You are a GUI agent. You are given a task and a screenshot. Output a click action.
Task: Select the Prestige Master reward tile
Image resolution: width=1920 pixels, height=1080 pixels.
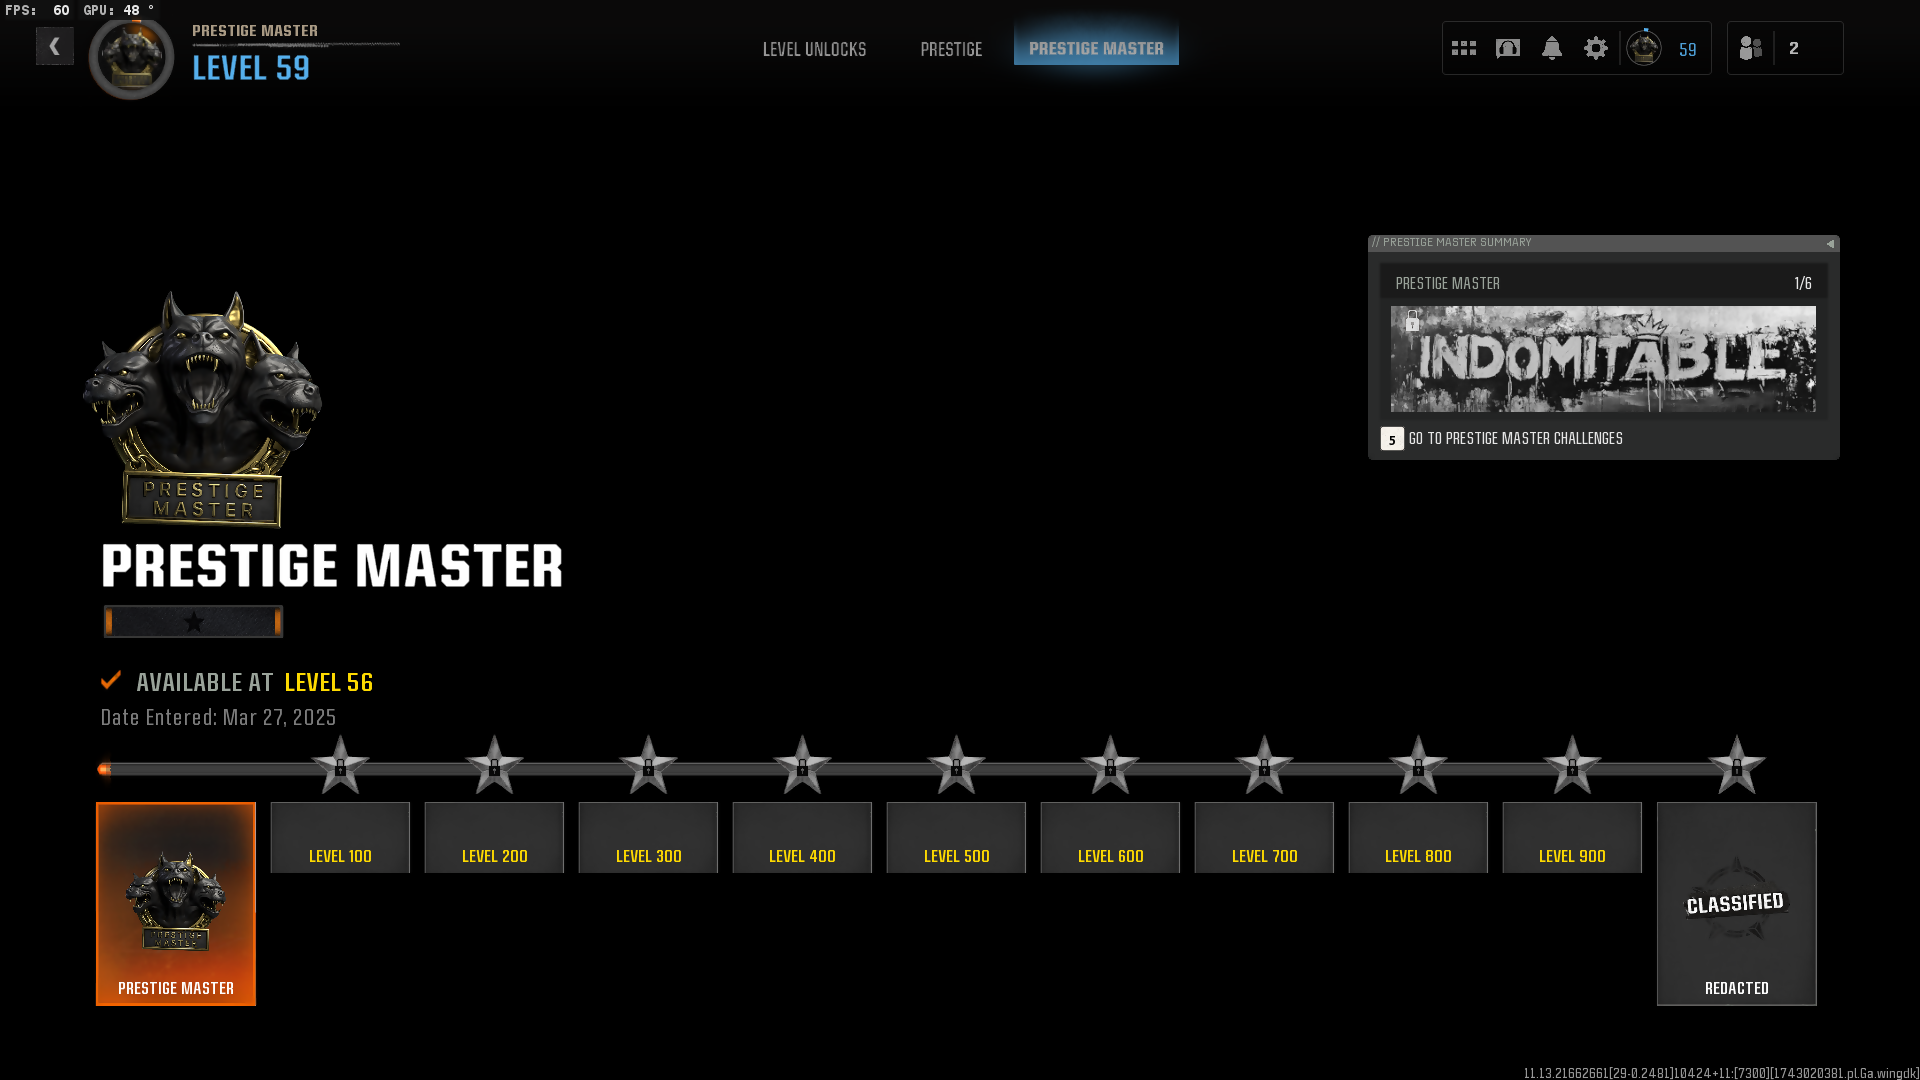(176, 903)
